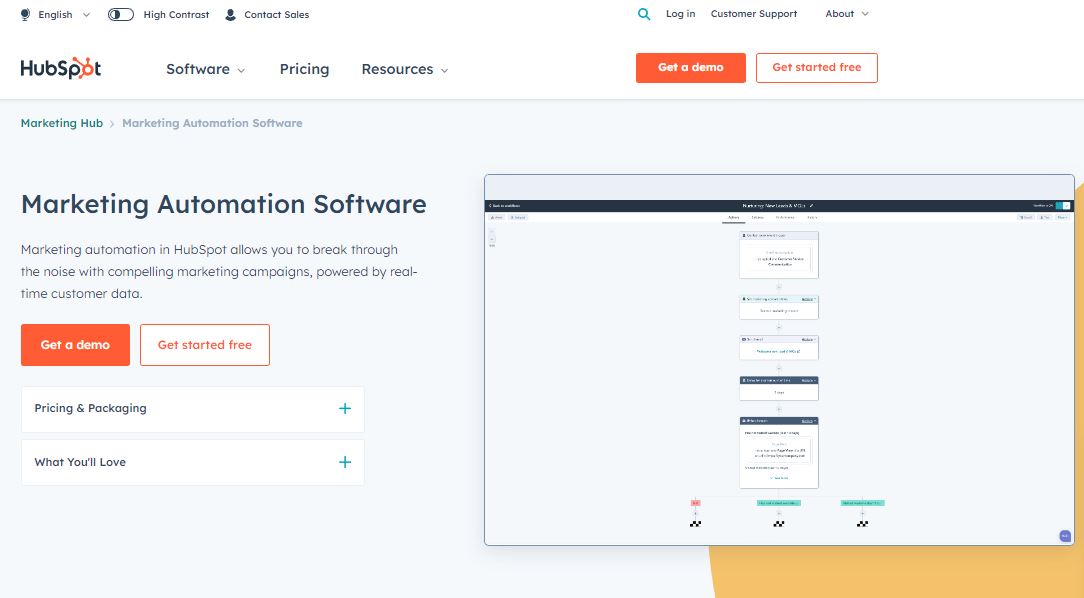Screen dimensions: 1084x598
Task: Open the Software menu
Action: point(205,69)
